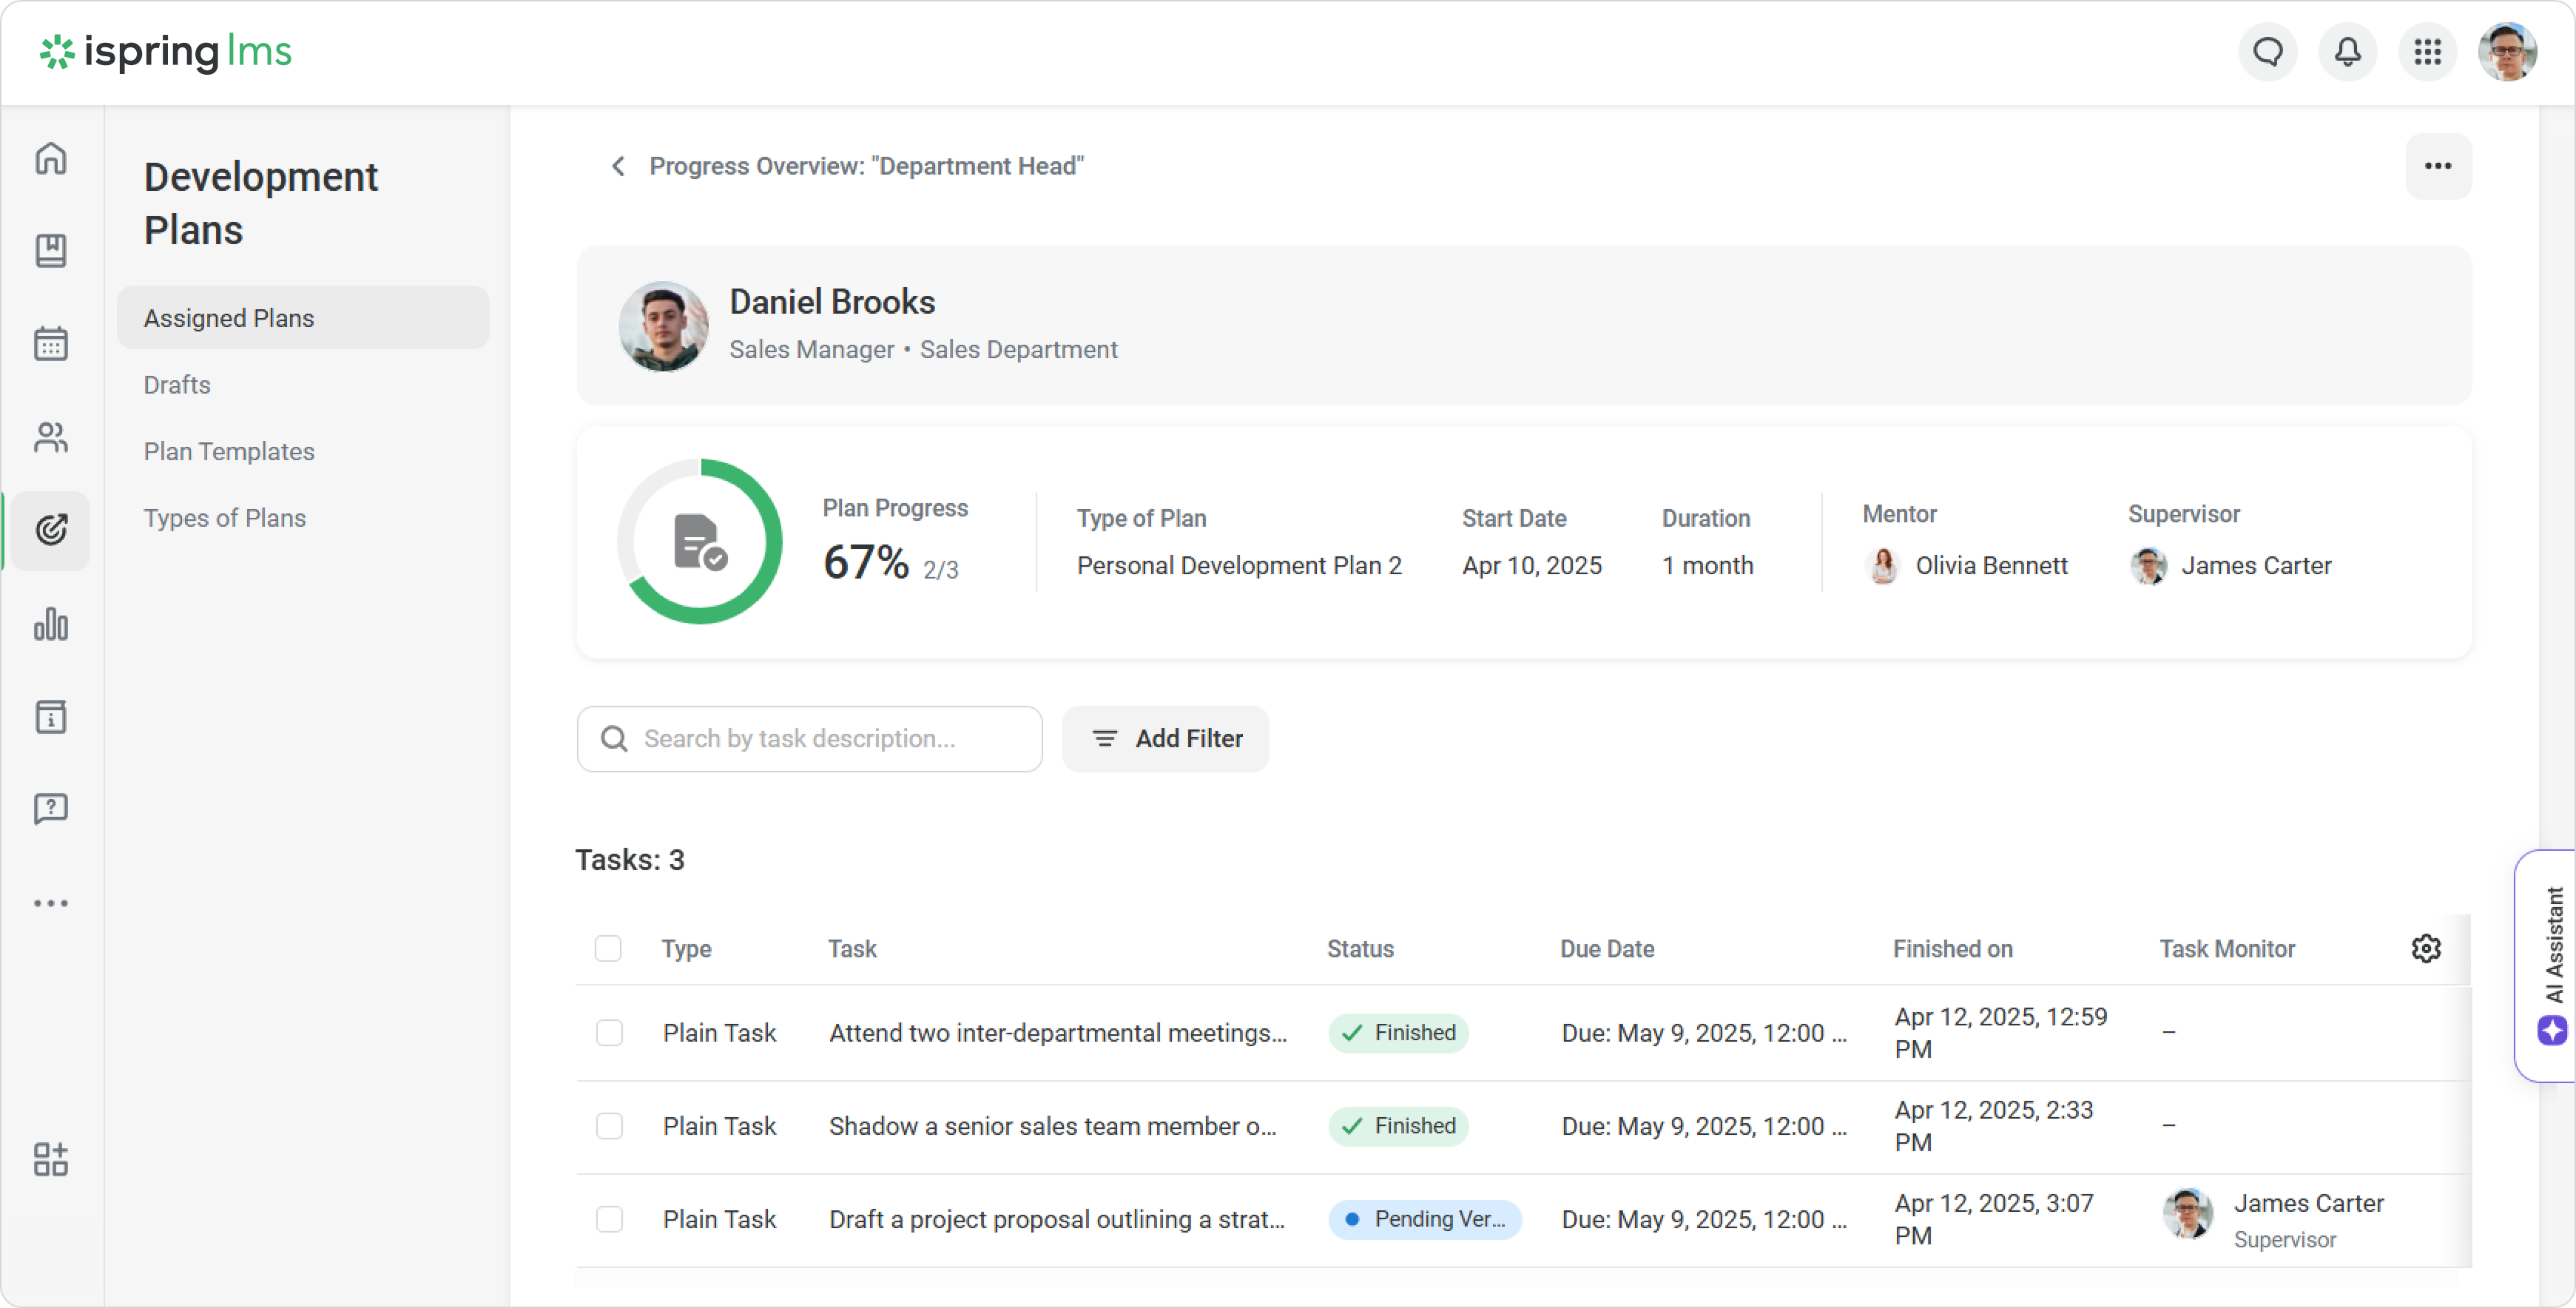The height and width of the screenshot is (1308, 2576).
Task: Open the help question icon in sidebar
Action: tap(51, 808)
